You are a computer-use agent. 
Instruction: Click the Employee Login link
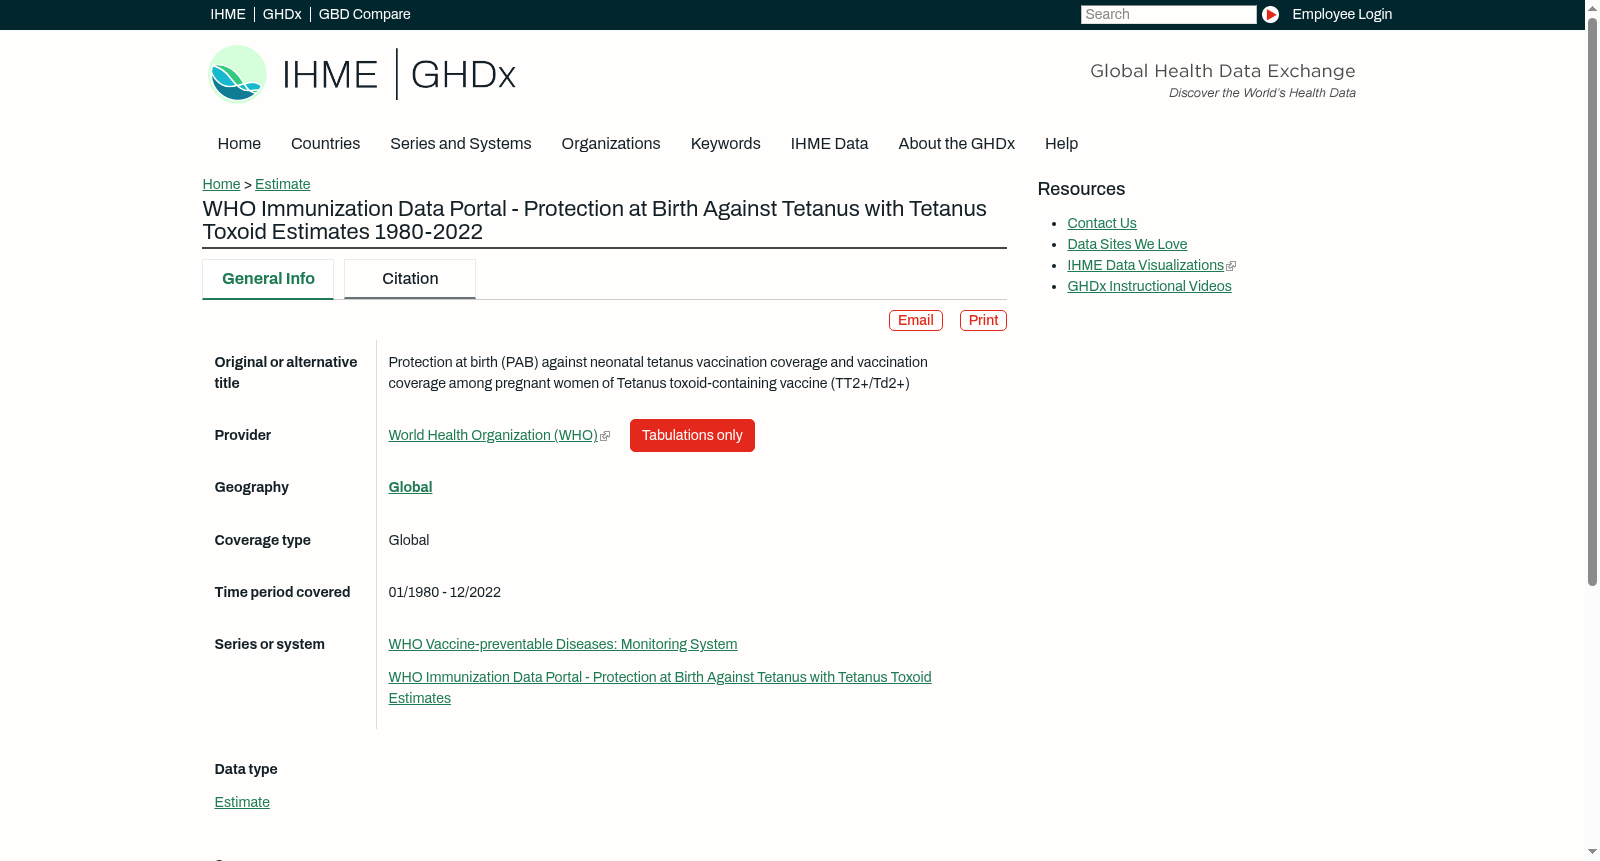(x=1342, y=14)
